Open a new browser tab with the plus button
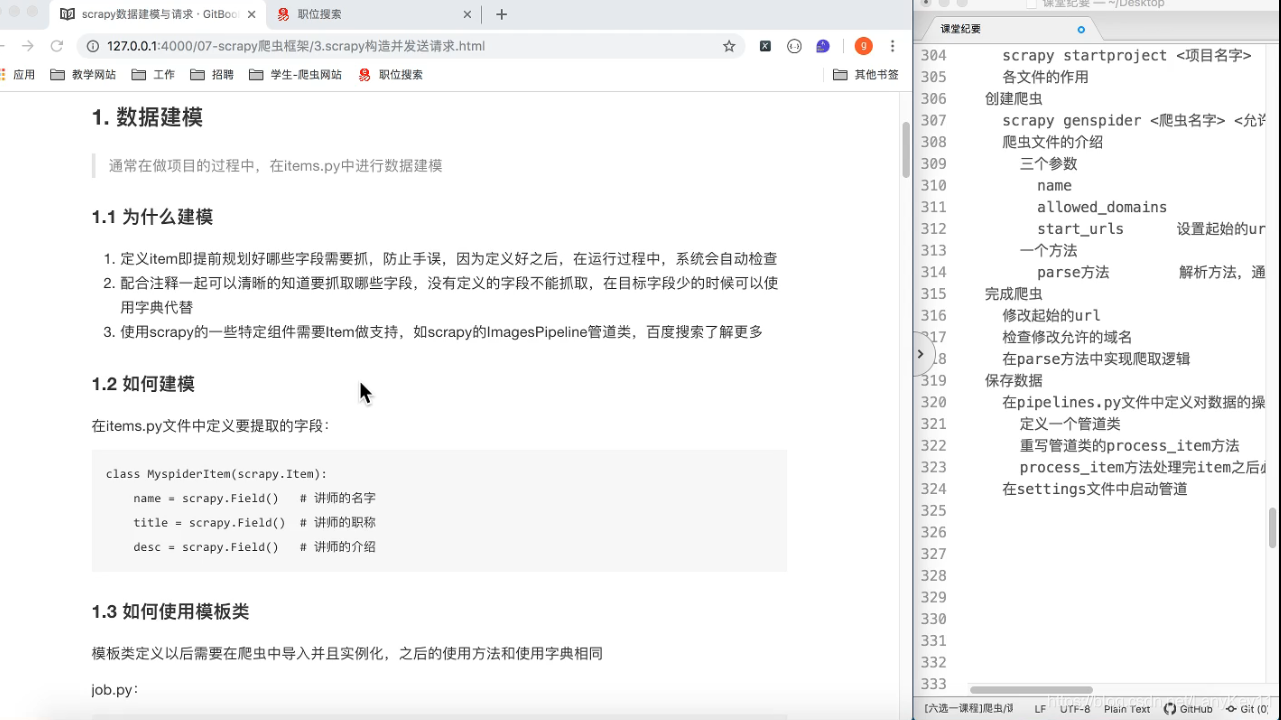The image size is (1281, 720). (500, 14)
